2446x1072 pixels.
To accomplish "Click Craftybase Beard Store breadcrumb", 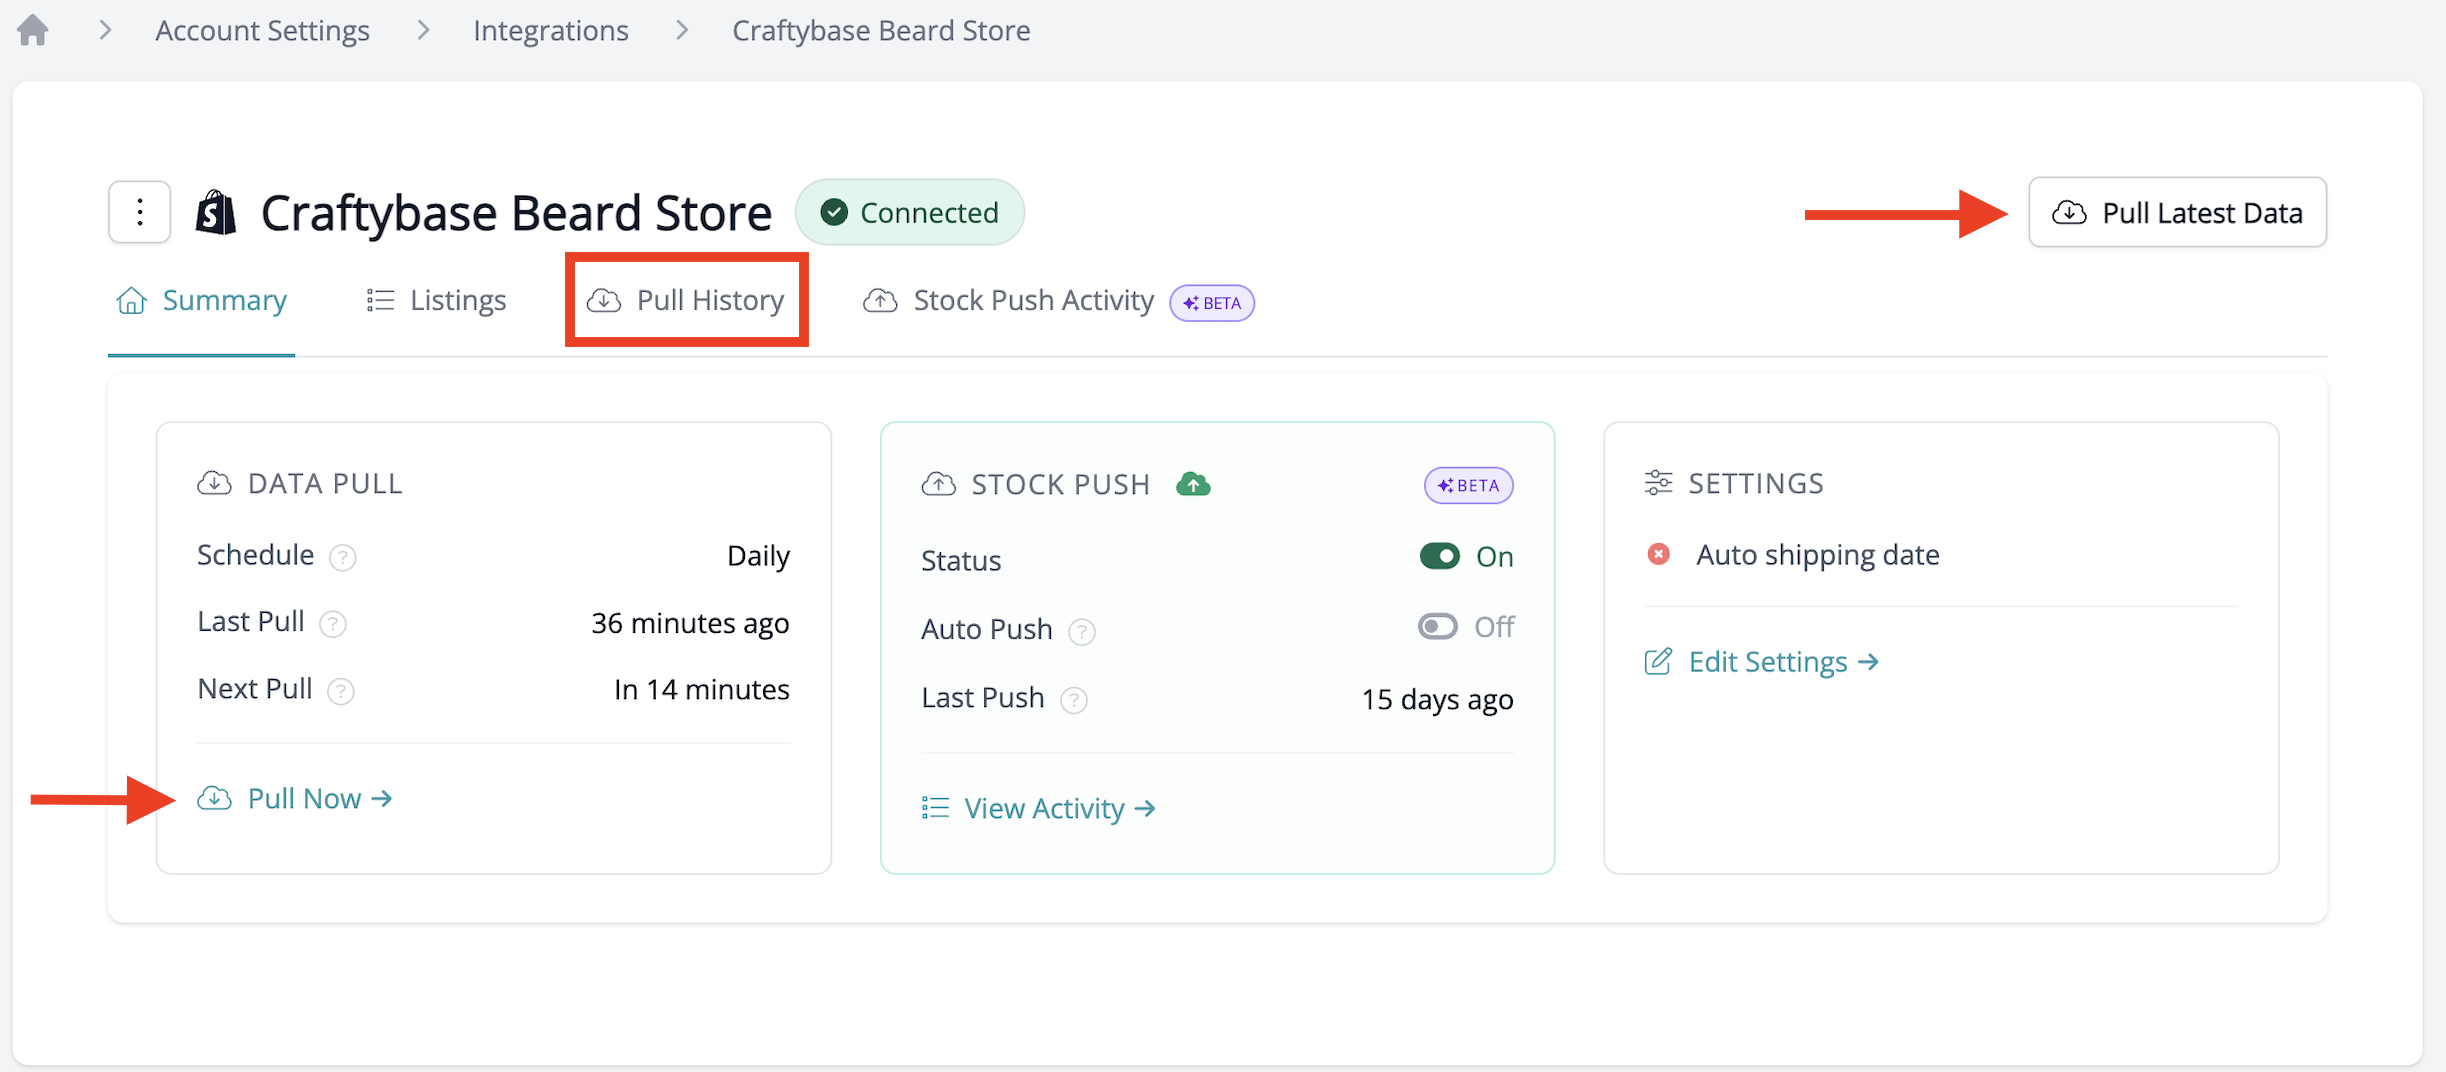I will pos(881,30).
